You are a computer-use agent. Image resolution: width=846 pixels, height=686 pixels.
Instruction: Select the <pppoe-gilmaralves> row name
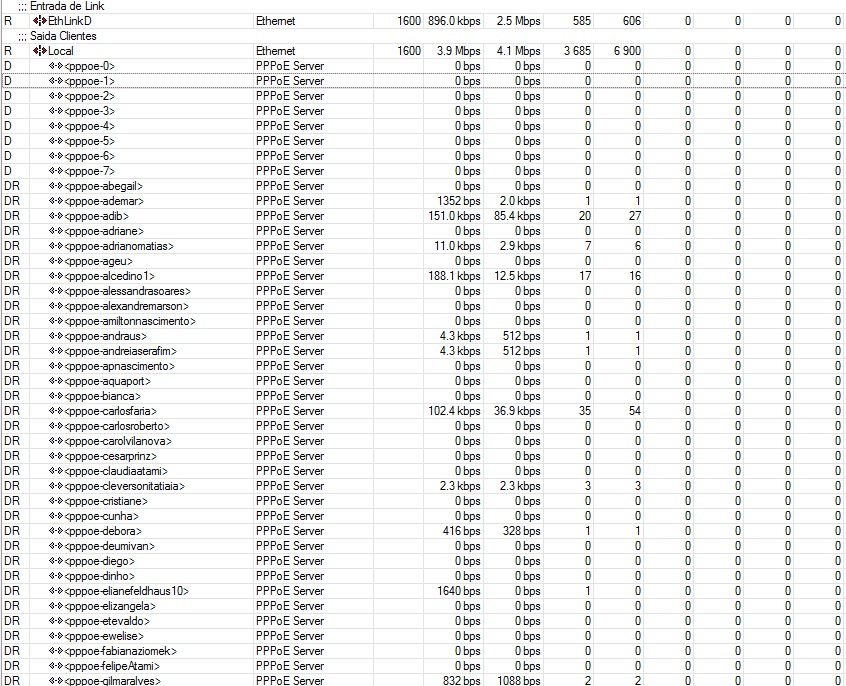(112, 681)
